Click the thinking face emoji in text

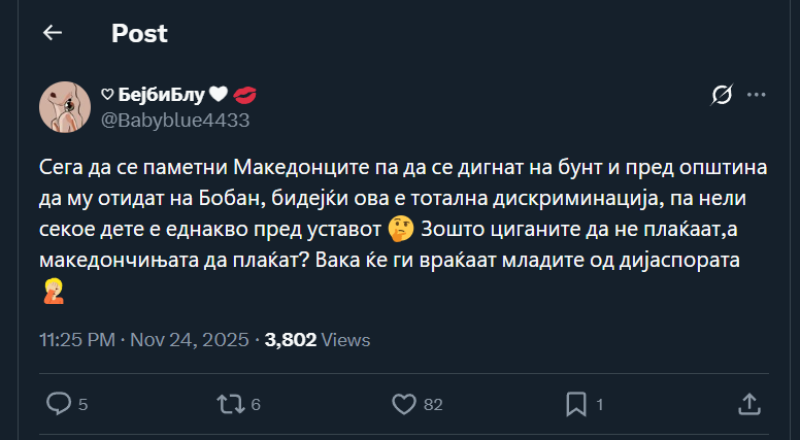pos(401,230)
